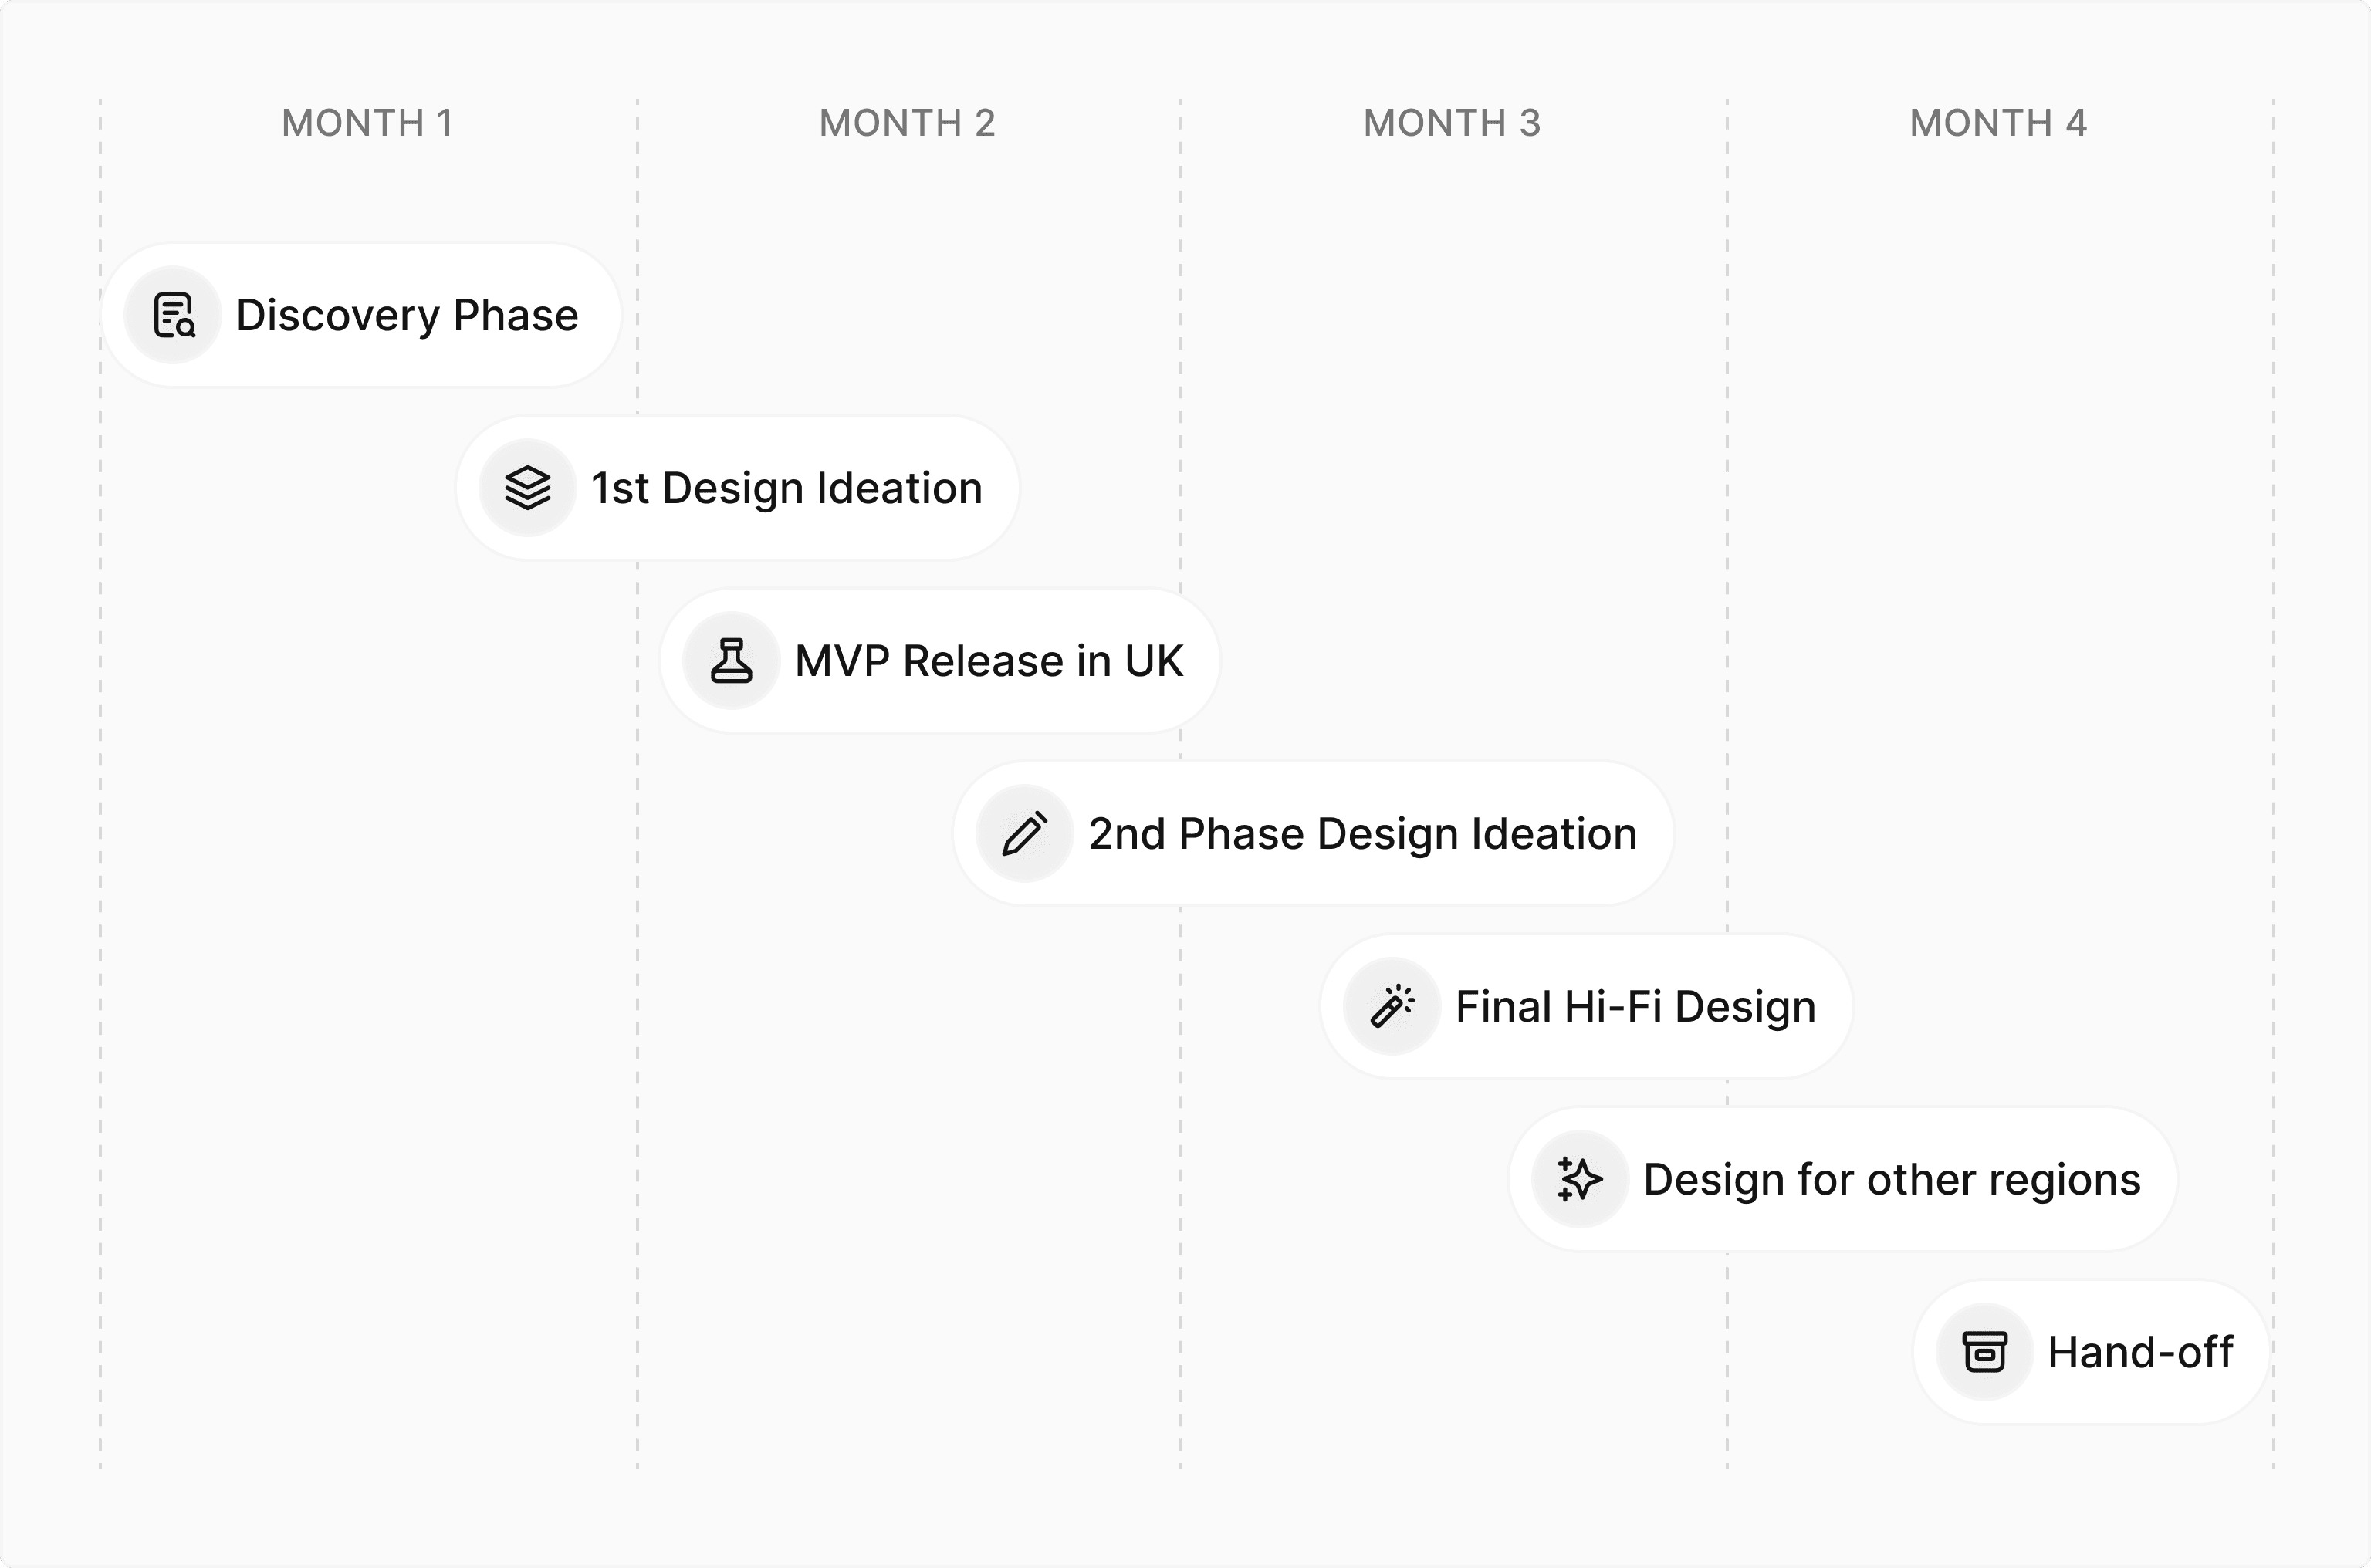
Task: Click the pencil icon in 2nd Phase Design
Action: click(x=1025, y=834)
